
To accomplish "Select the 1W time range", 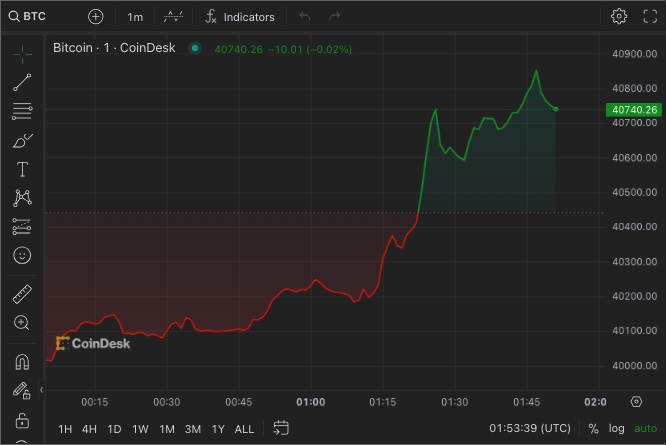I will click(x=140, y=429).
